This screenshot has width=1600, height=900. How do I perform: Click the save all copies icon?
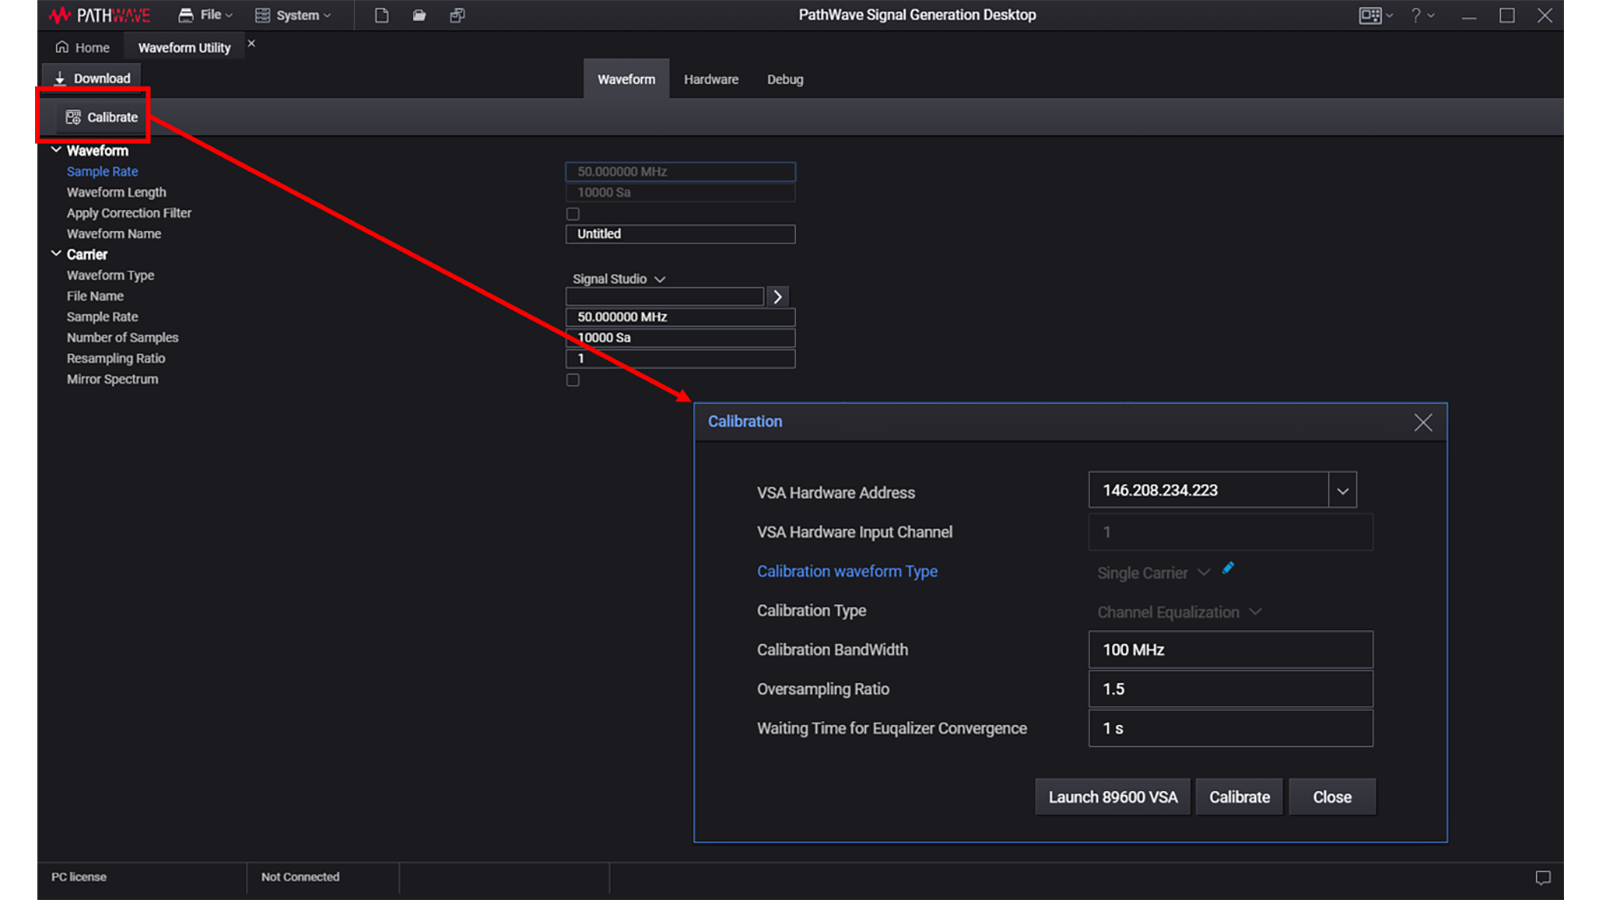[x=457, y=15]
